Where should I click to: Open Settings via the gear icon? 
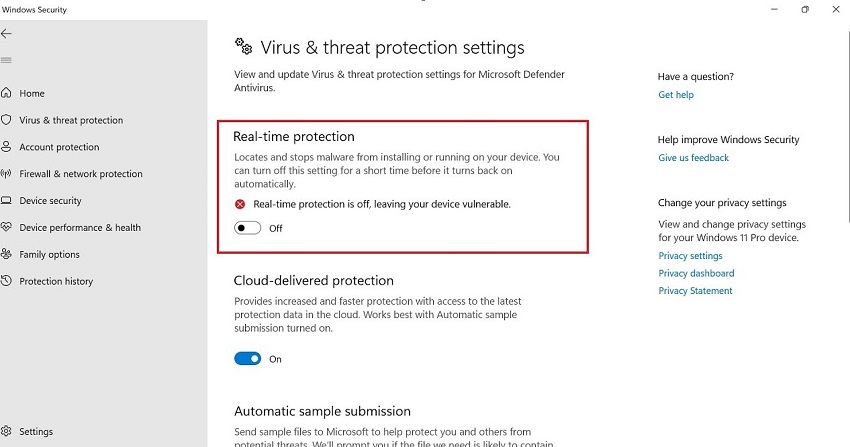7,432
